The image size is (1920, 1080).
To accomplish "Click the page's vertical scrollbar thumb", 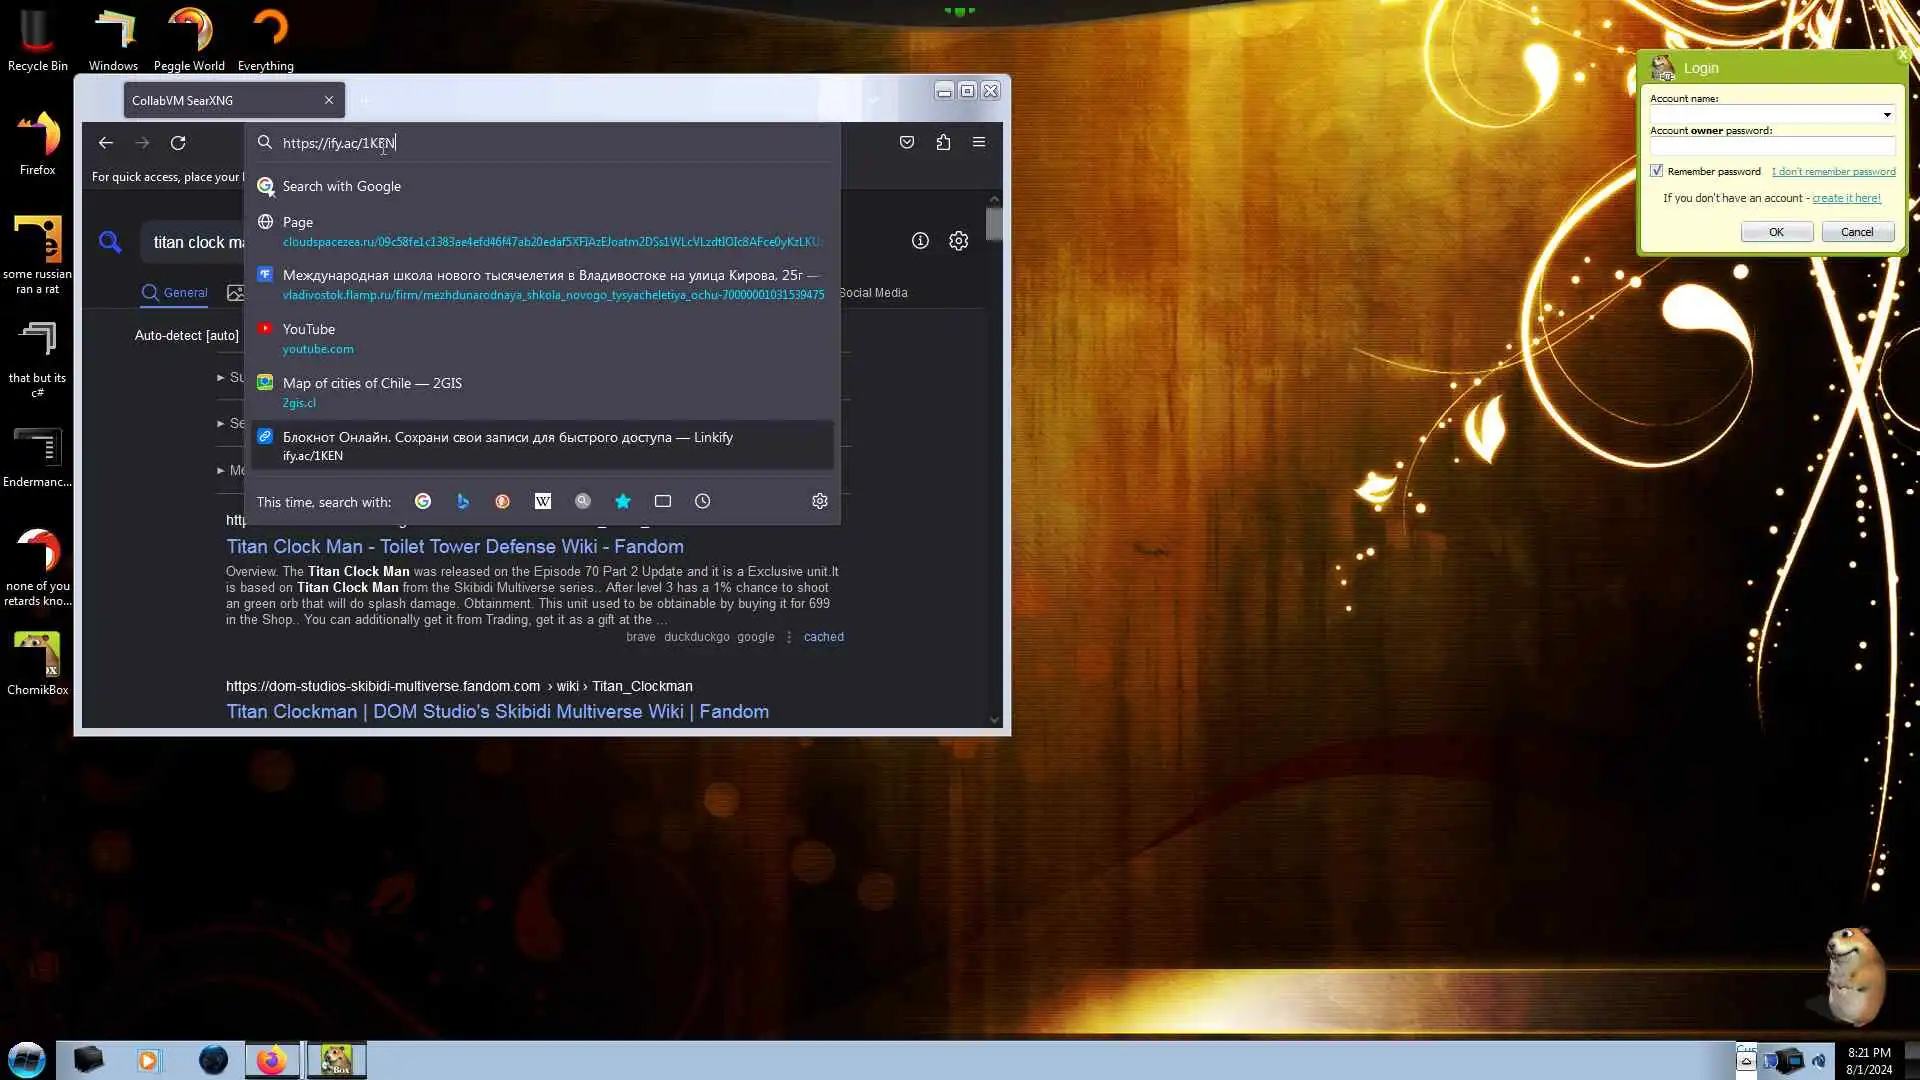I will (993, 224).
